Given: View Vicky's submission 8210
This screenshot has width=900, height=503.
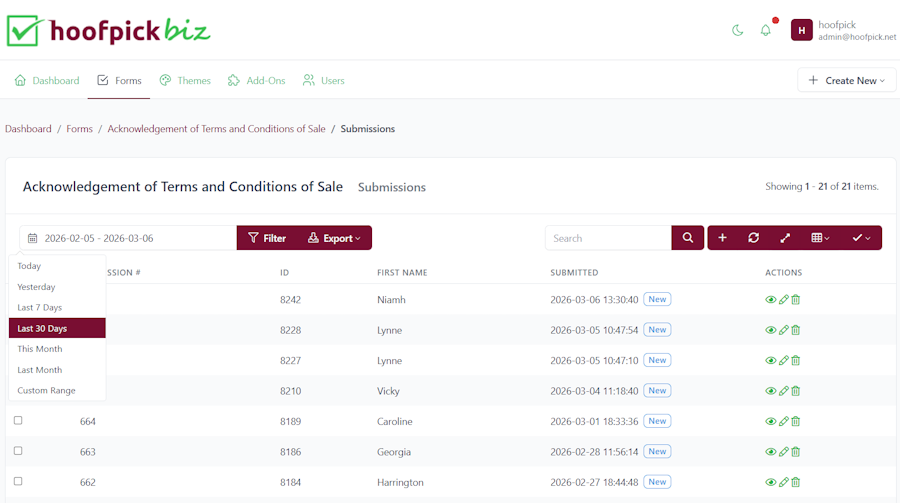Looking at the screenshot, I should [770, 391].
